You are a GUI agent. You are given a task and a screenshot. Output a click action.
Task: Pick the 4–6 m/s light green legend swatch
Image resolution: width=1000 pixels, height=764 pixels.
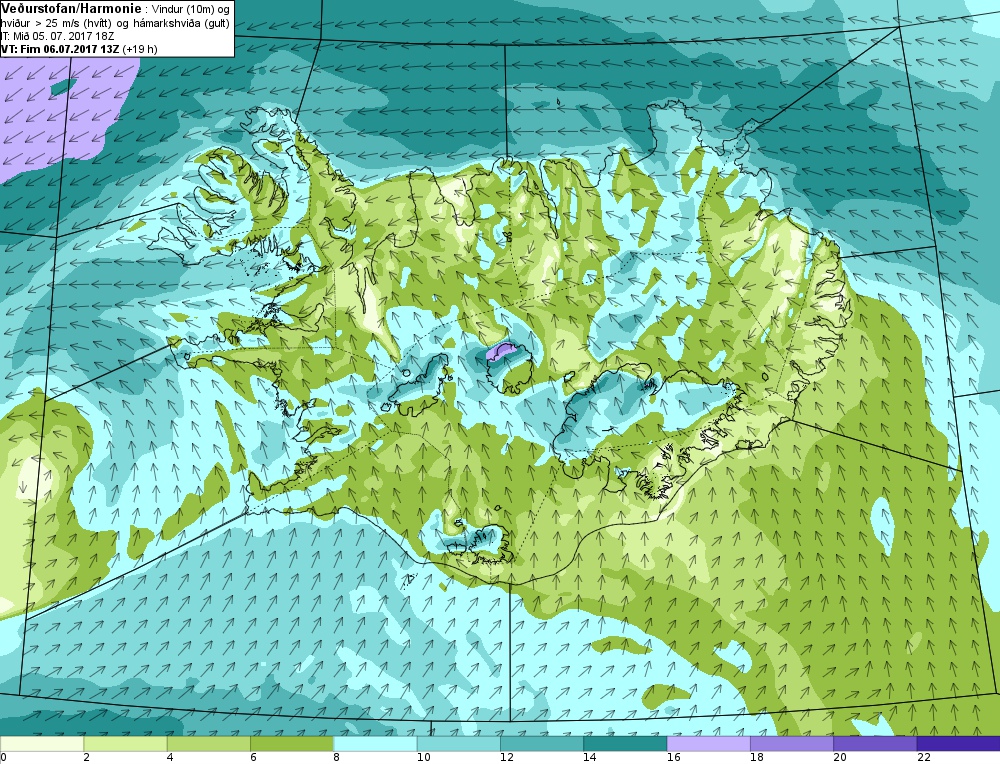coord(209,744)
